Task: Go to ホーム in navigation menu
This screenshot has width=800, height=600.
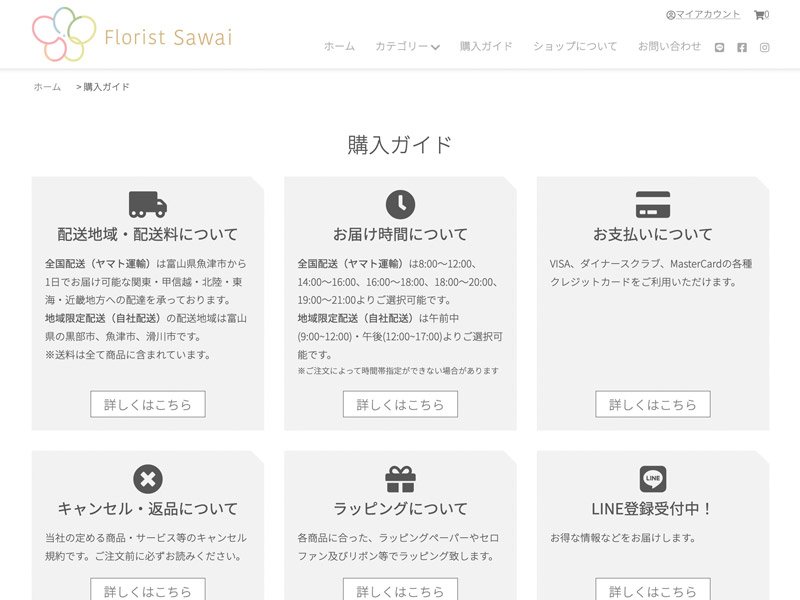Action: (339, 47)
